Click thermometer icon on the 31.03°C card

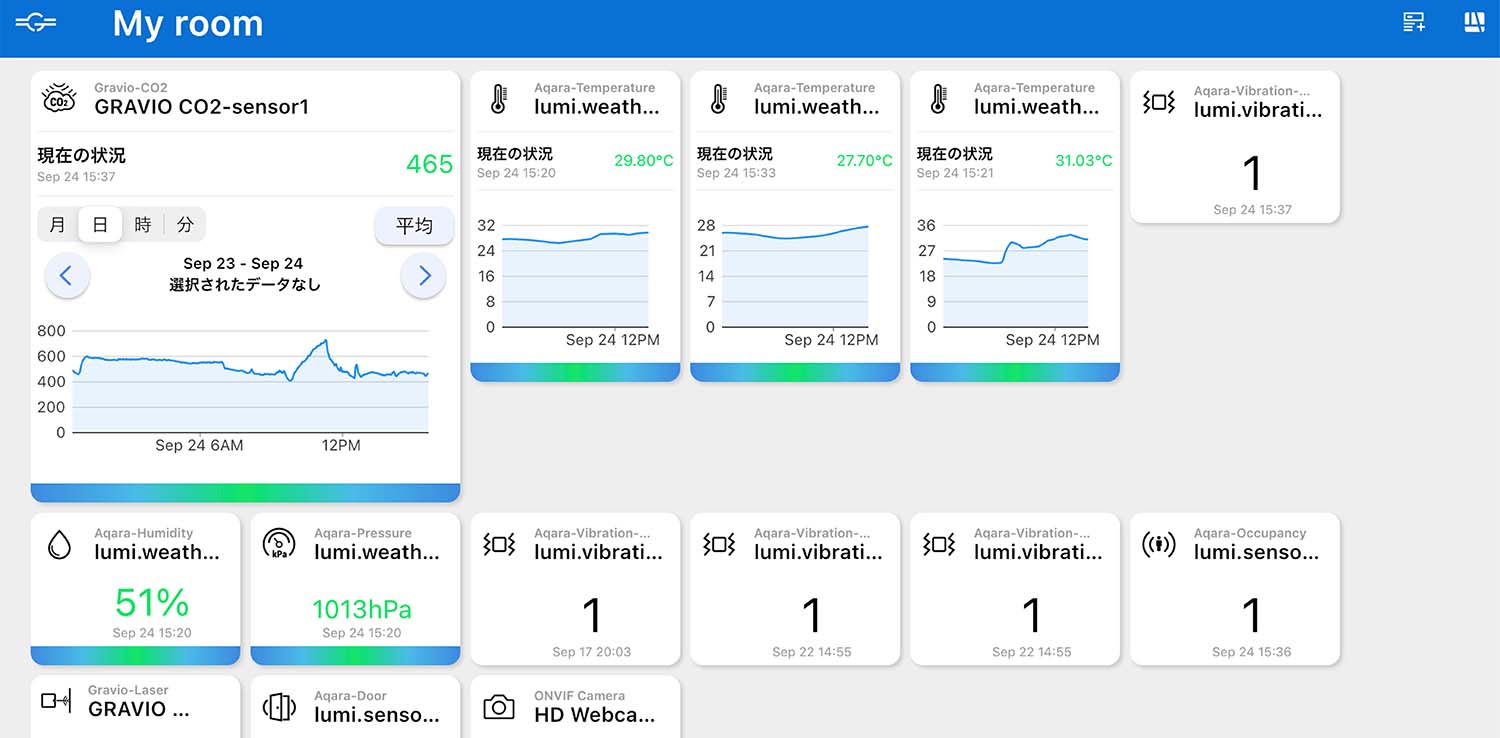(x=938, y=98)
